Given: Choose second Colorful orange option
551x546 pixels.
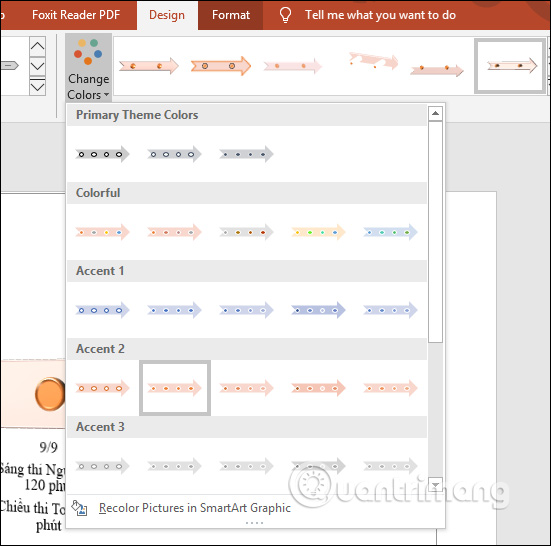Looking at the screenshot, I should coord(174,232).
